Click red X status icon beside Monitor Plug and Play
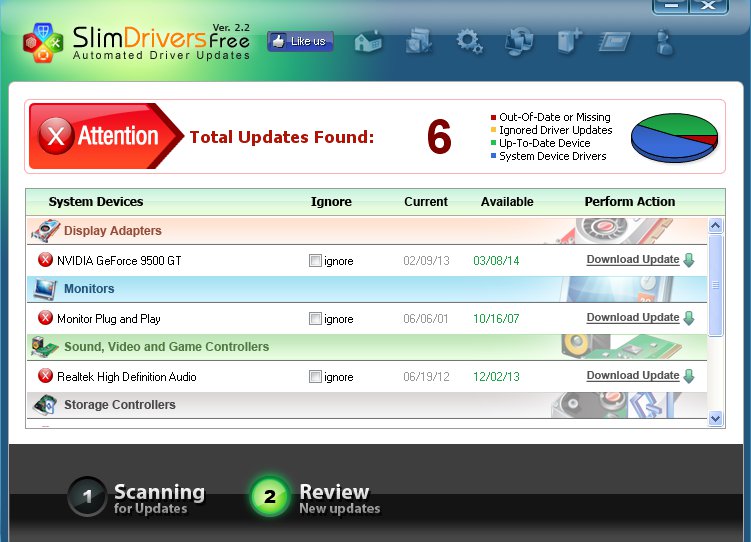This screenshot has height=542, width=751. 46,318
